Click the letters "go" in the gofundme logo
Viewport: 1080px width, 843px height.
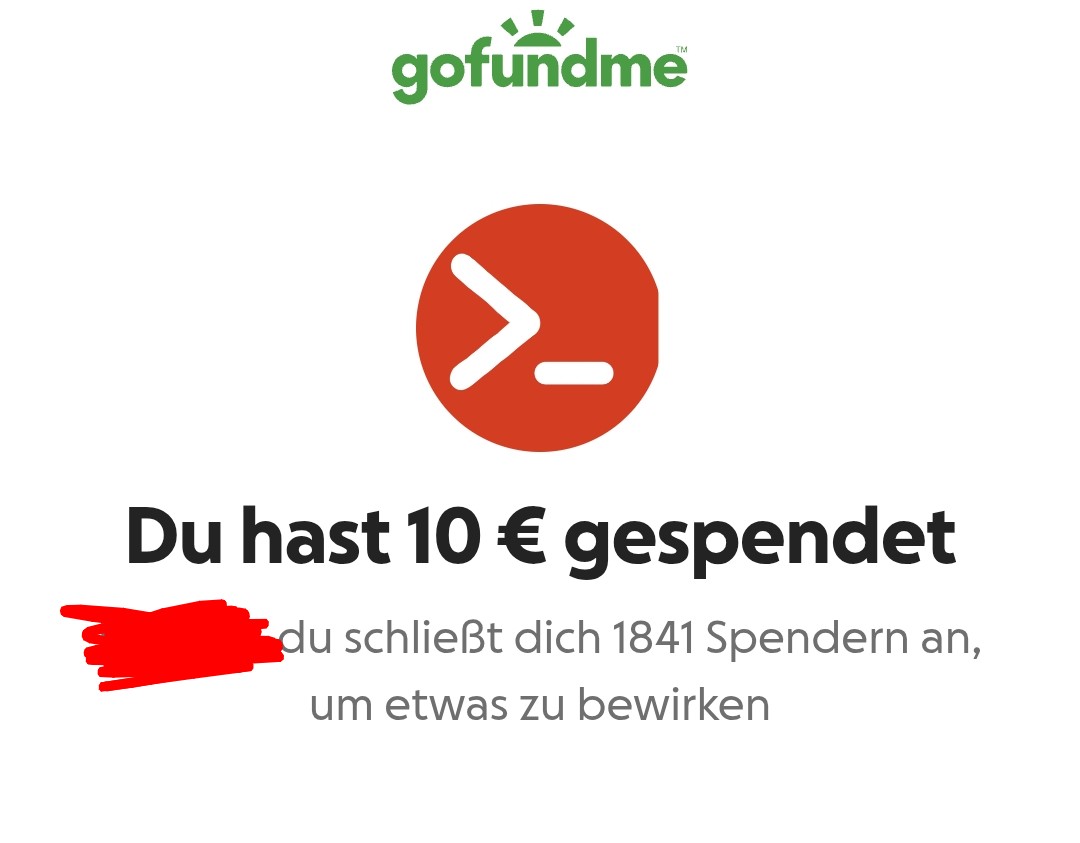tap(431, 75)
